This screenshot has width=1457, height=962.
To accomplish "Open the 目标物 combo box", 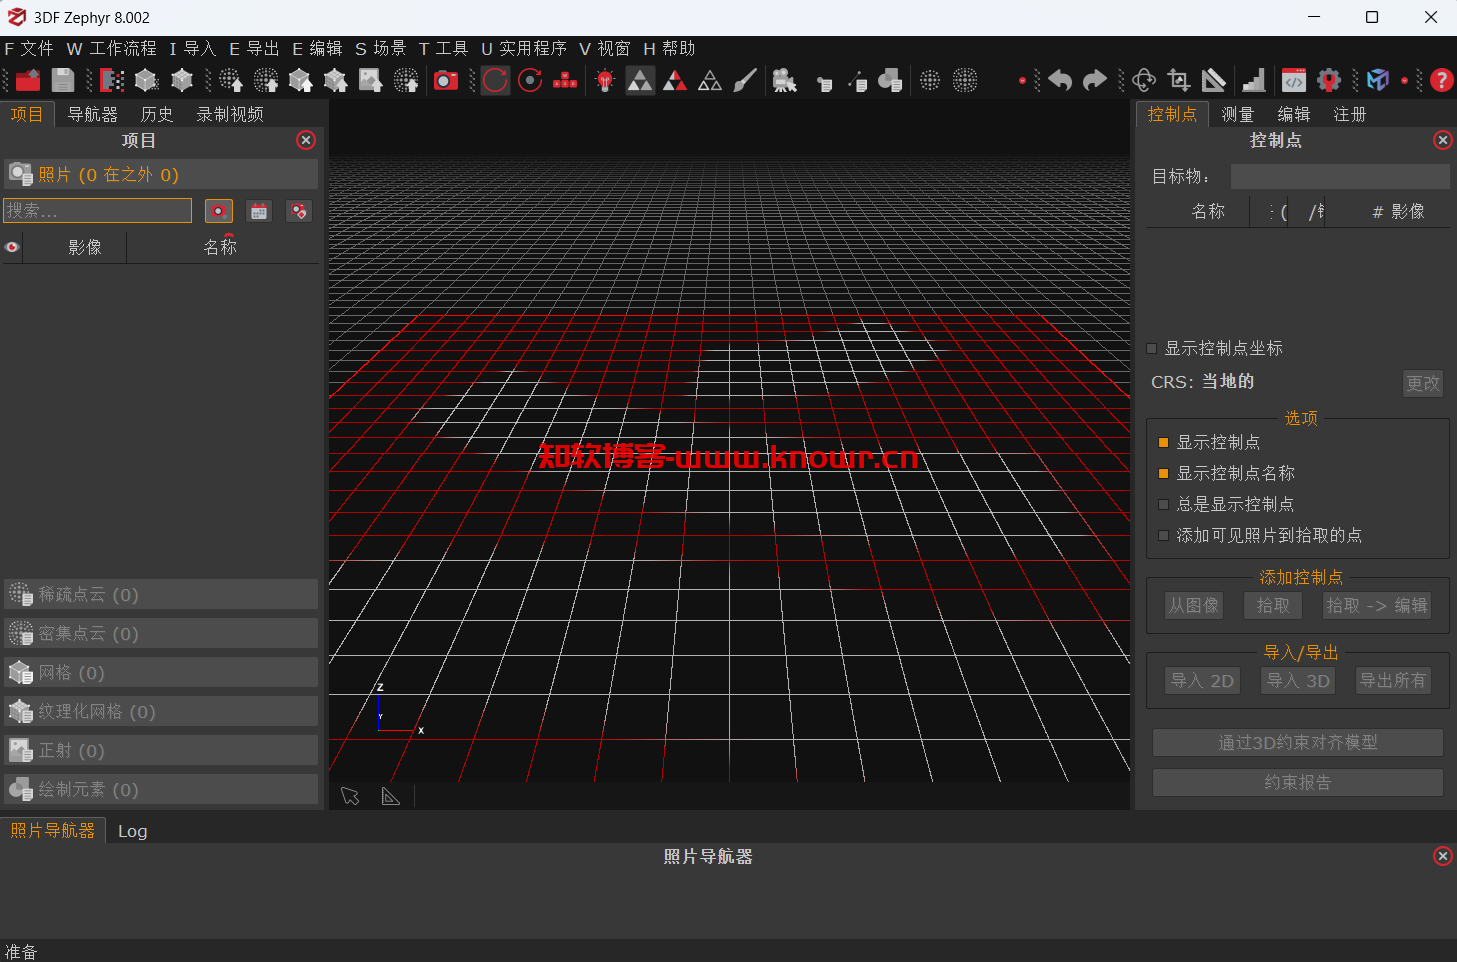I will tap(1340, 177).
